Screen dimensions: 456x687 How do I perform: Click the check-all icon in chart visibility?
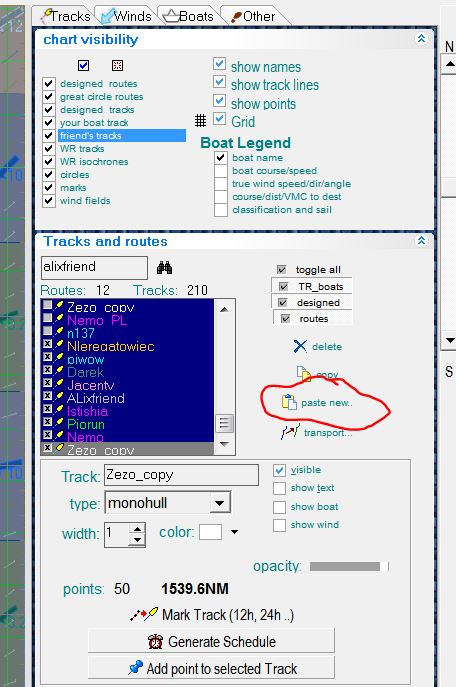pos(83,65)
